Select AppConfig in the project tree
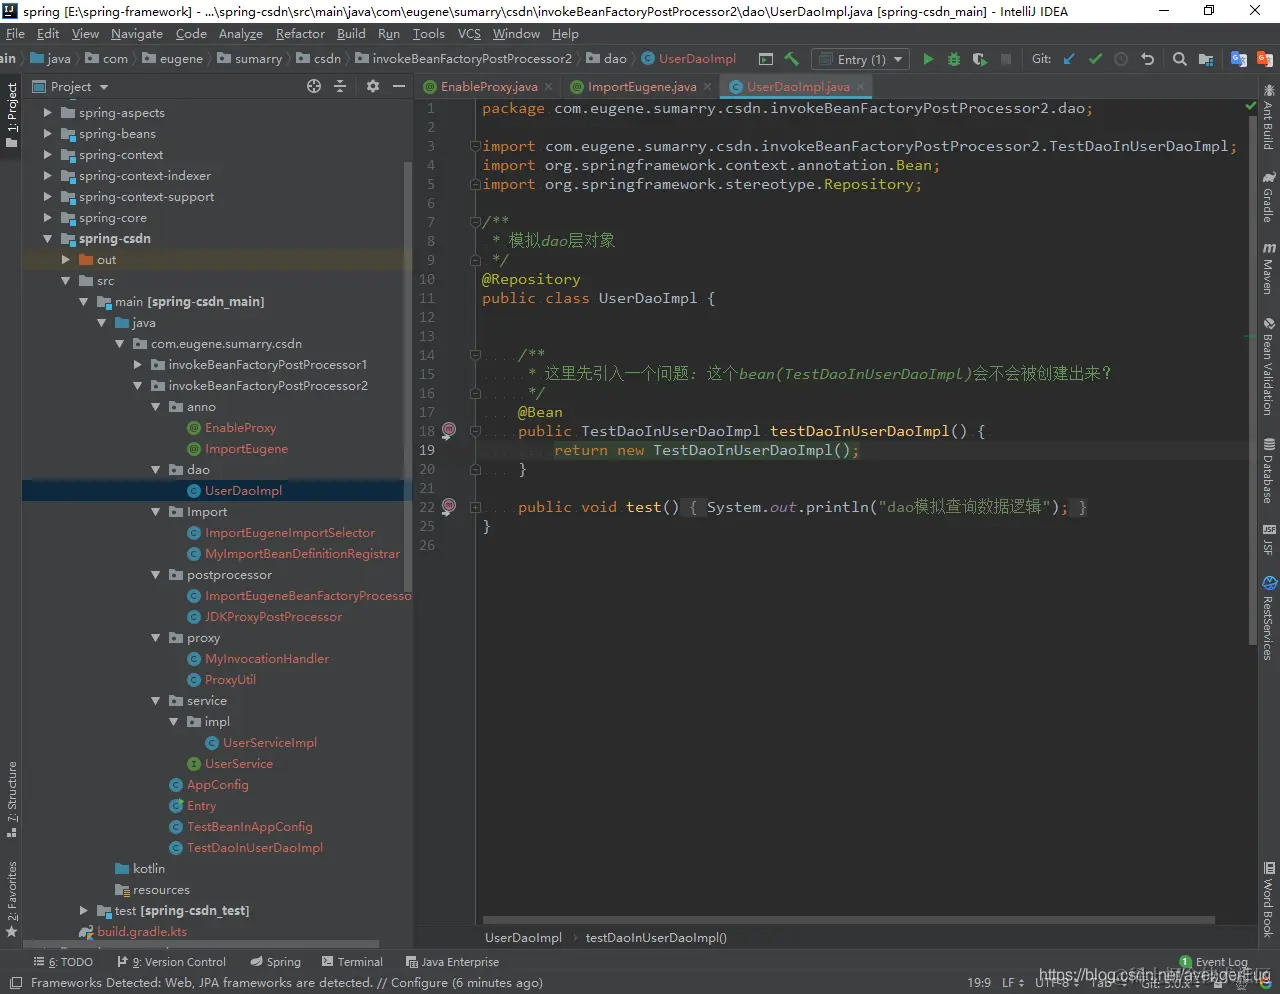 pos(217,785)
